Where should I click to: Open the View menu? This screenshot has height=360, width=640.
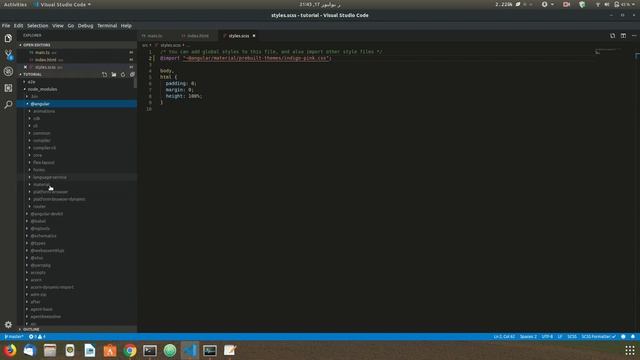pos(58,26)
